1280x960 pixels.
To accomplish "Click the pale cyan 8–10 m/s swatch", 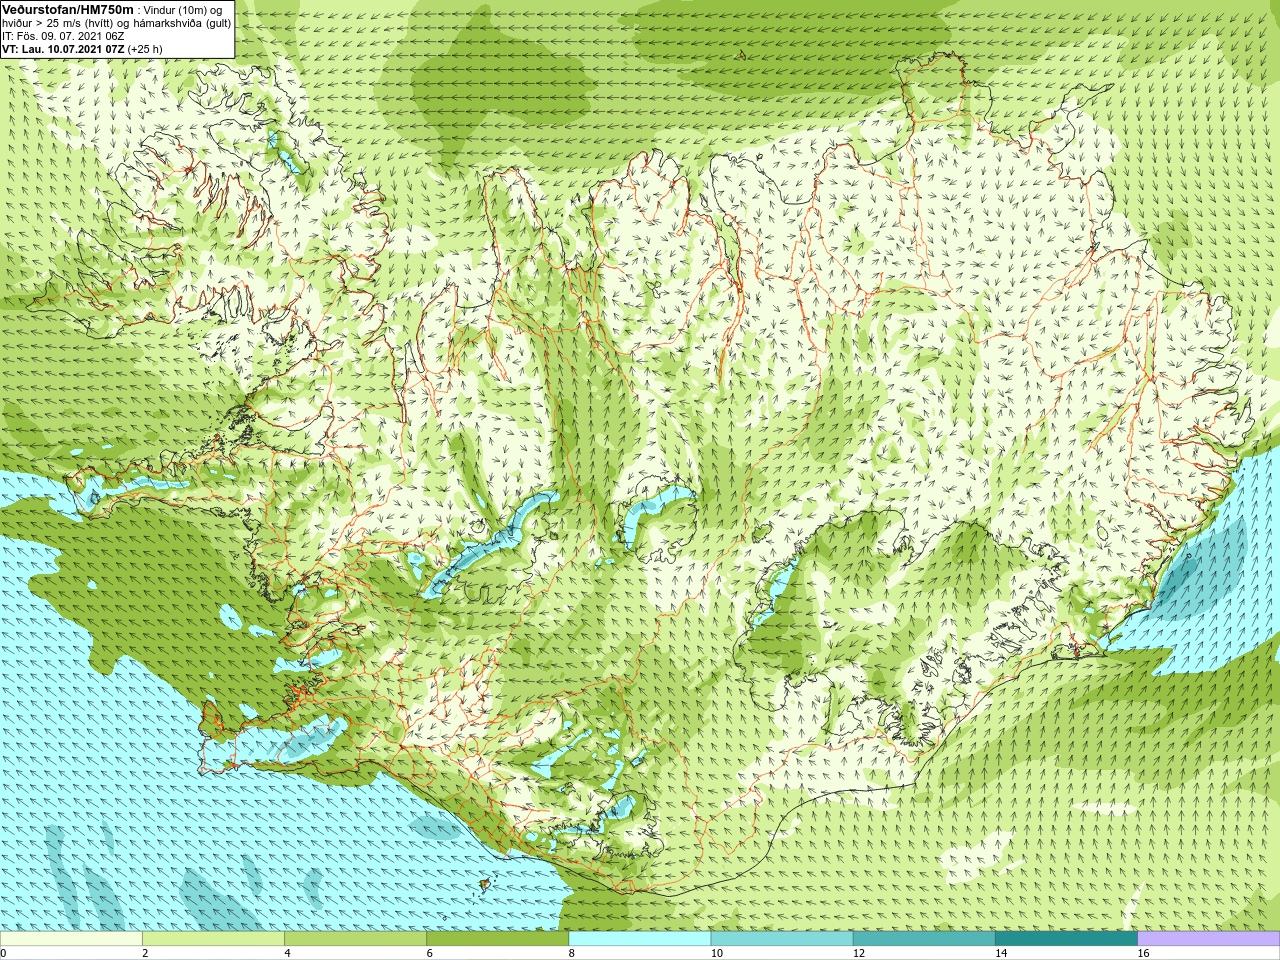I will (639, 939).
